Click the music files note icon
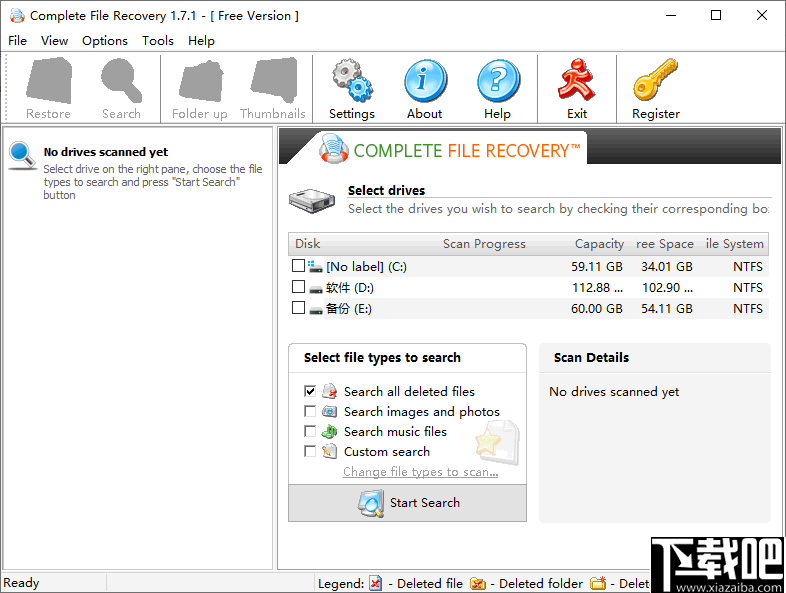 point(329,431)
